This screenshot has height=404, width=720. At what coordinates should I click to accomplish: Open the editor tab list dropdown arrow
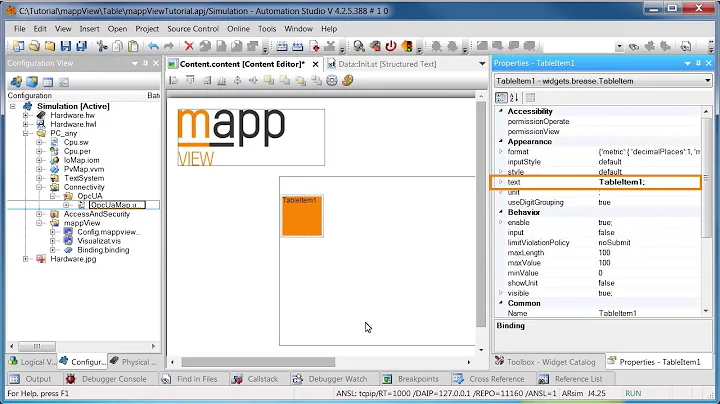[482, 64]
